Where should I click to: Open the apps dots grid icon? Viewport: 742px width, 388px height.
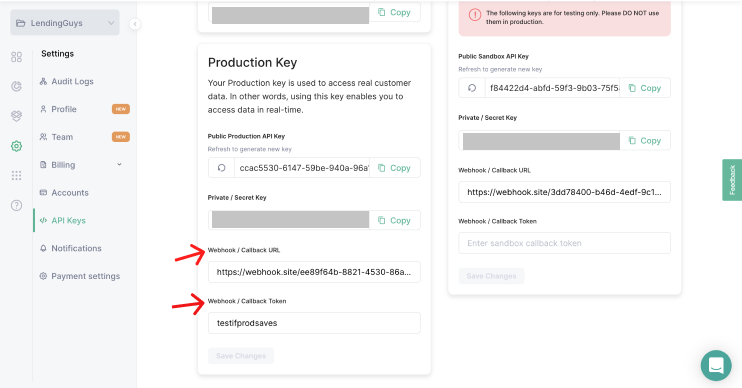[x=17, y=176]
